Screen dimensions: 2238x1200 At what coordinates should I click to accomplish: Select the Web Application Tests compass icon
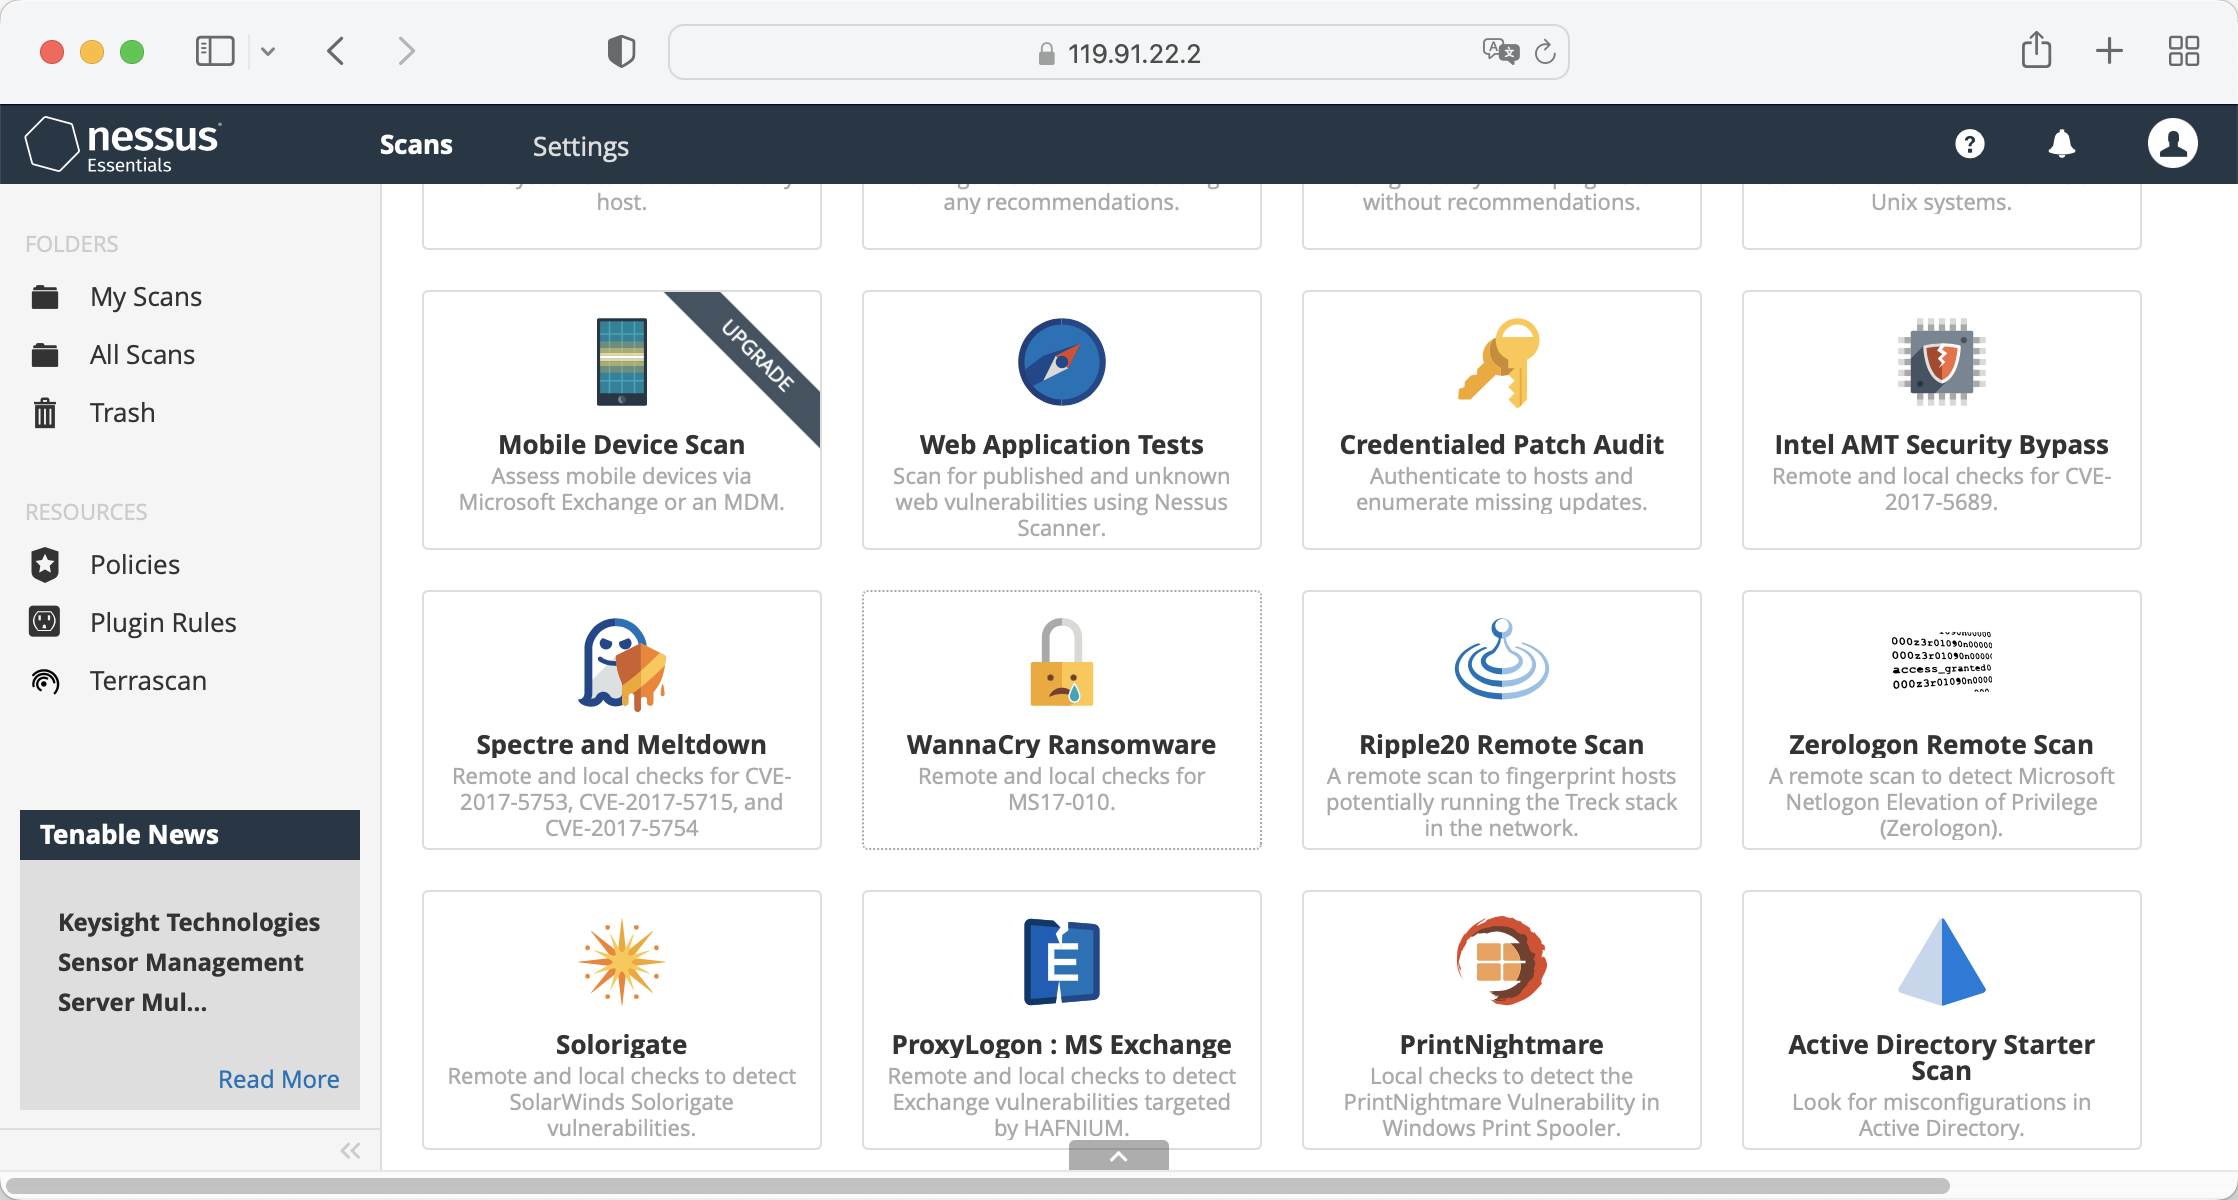pos(1061,362)
